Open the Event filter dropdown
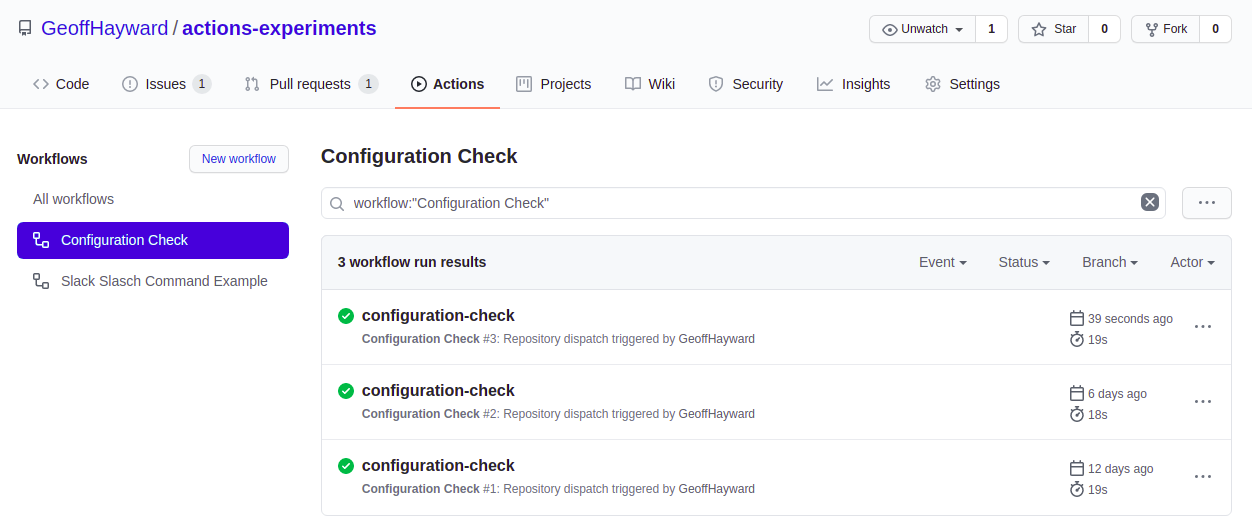Screen dimensions: 1252x531 [942, 262]
